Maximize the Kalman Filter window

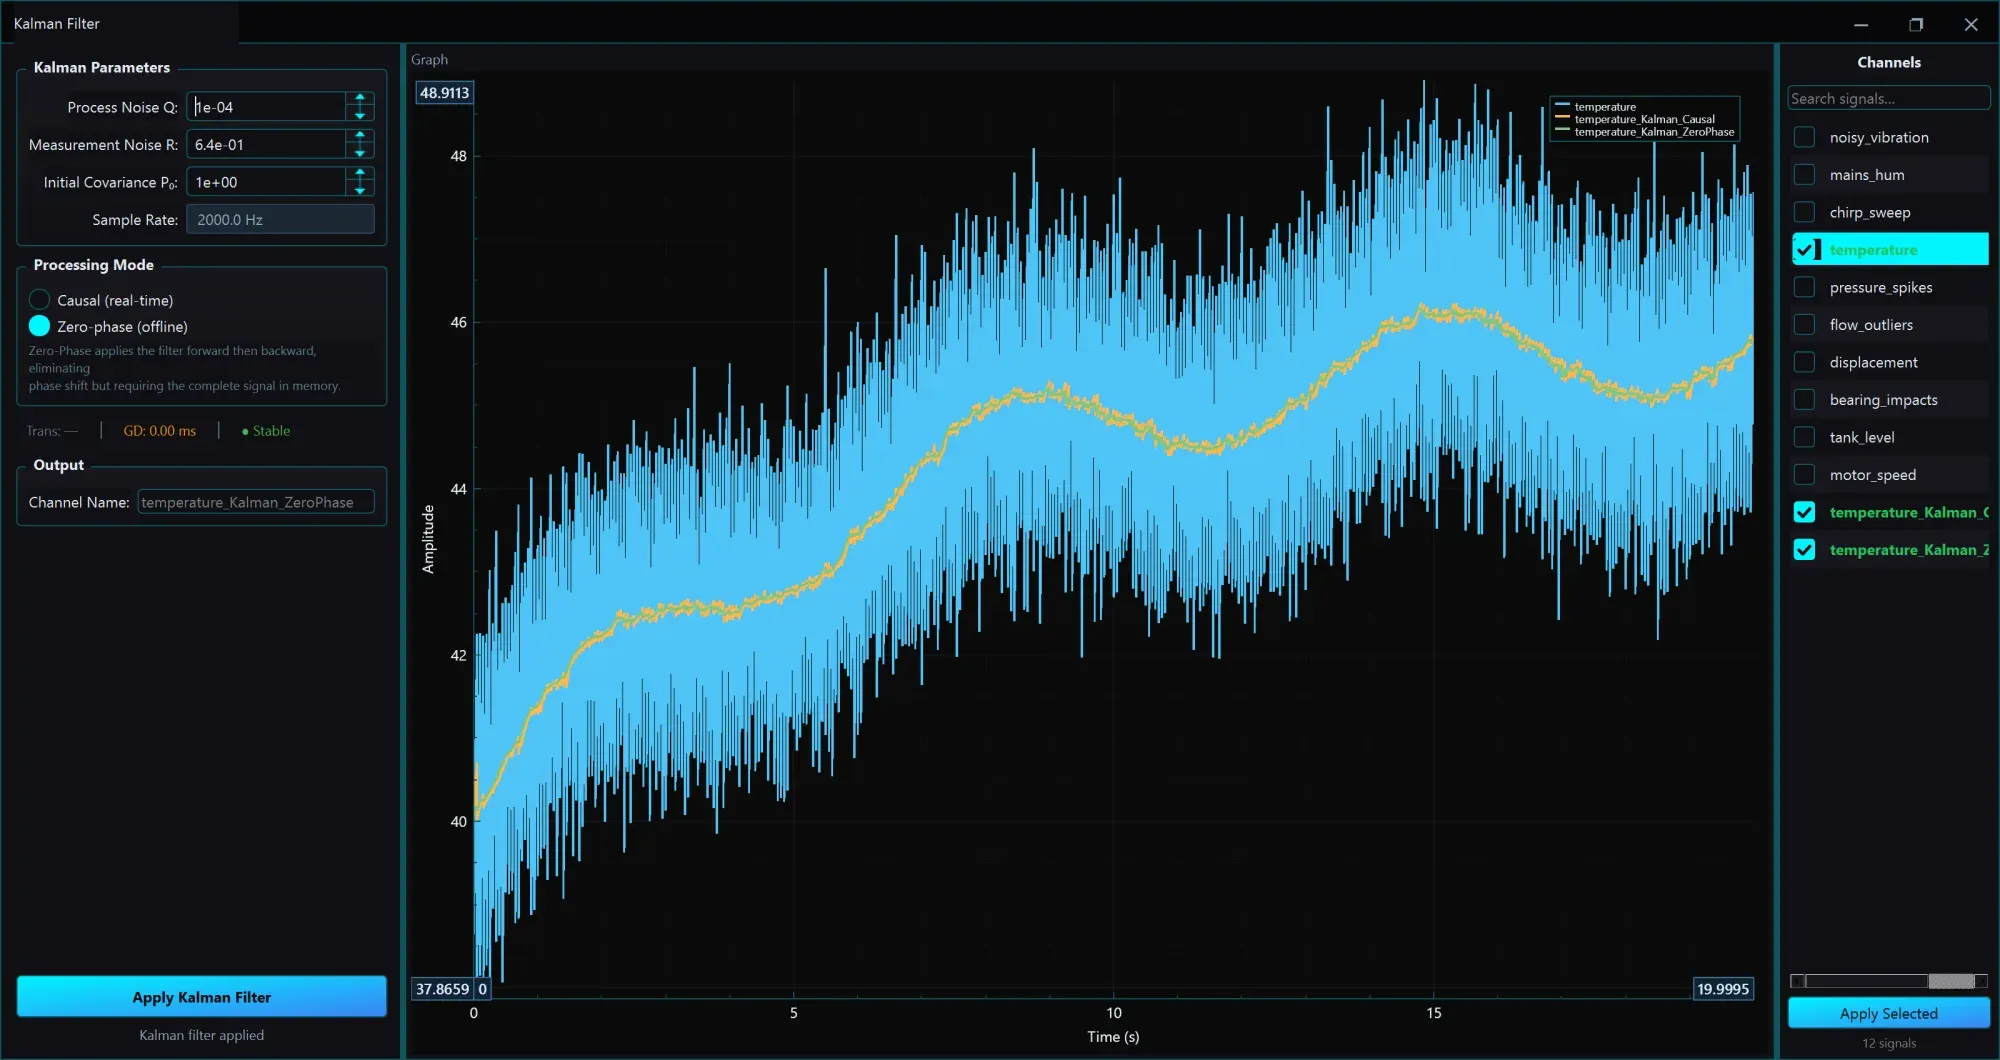pos(1916,24)
